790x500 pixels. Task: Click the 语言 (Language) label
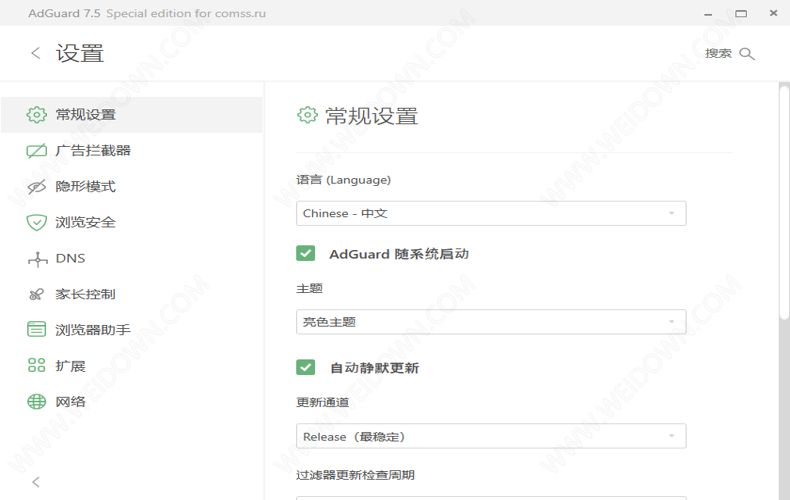pos(344,180)
